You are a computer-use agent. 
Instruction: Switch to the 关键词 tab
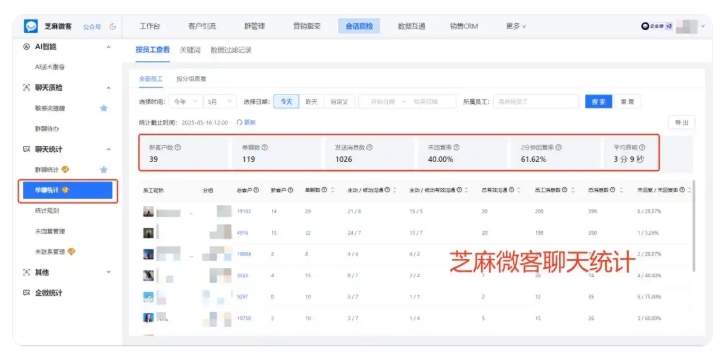(190, 50)
